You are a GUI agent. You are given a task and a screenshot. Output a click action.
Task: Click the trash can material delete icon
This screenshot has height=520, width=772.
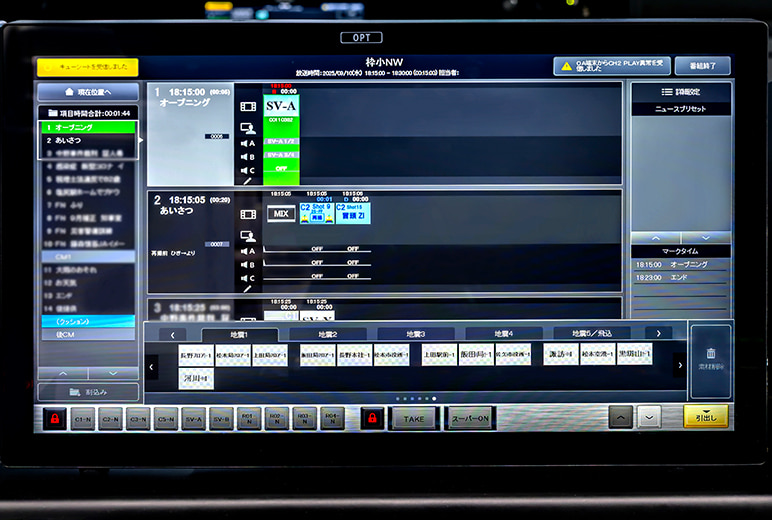point(710,355)
